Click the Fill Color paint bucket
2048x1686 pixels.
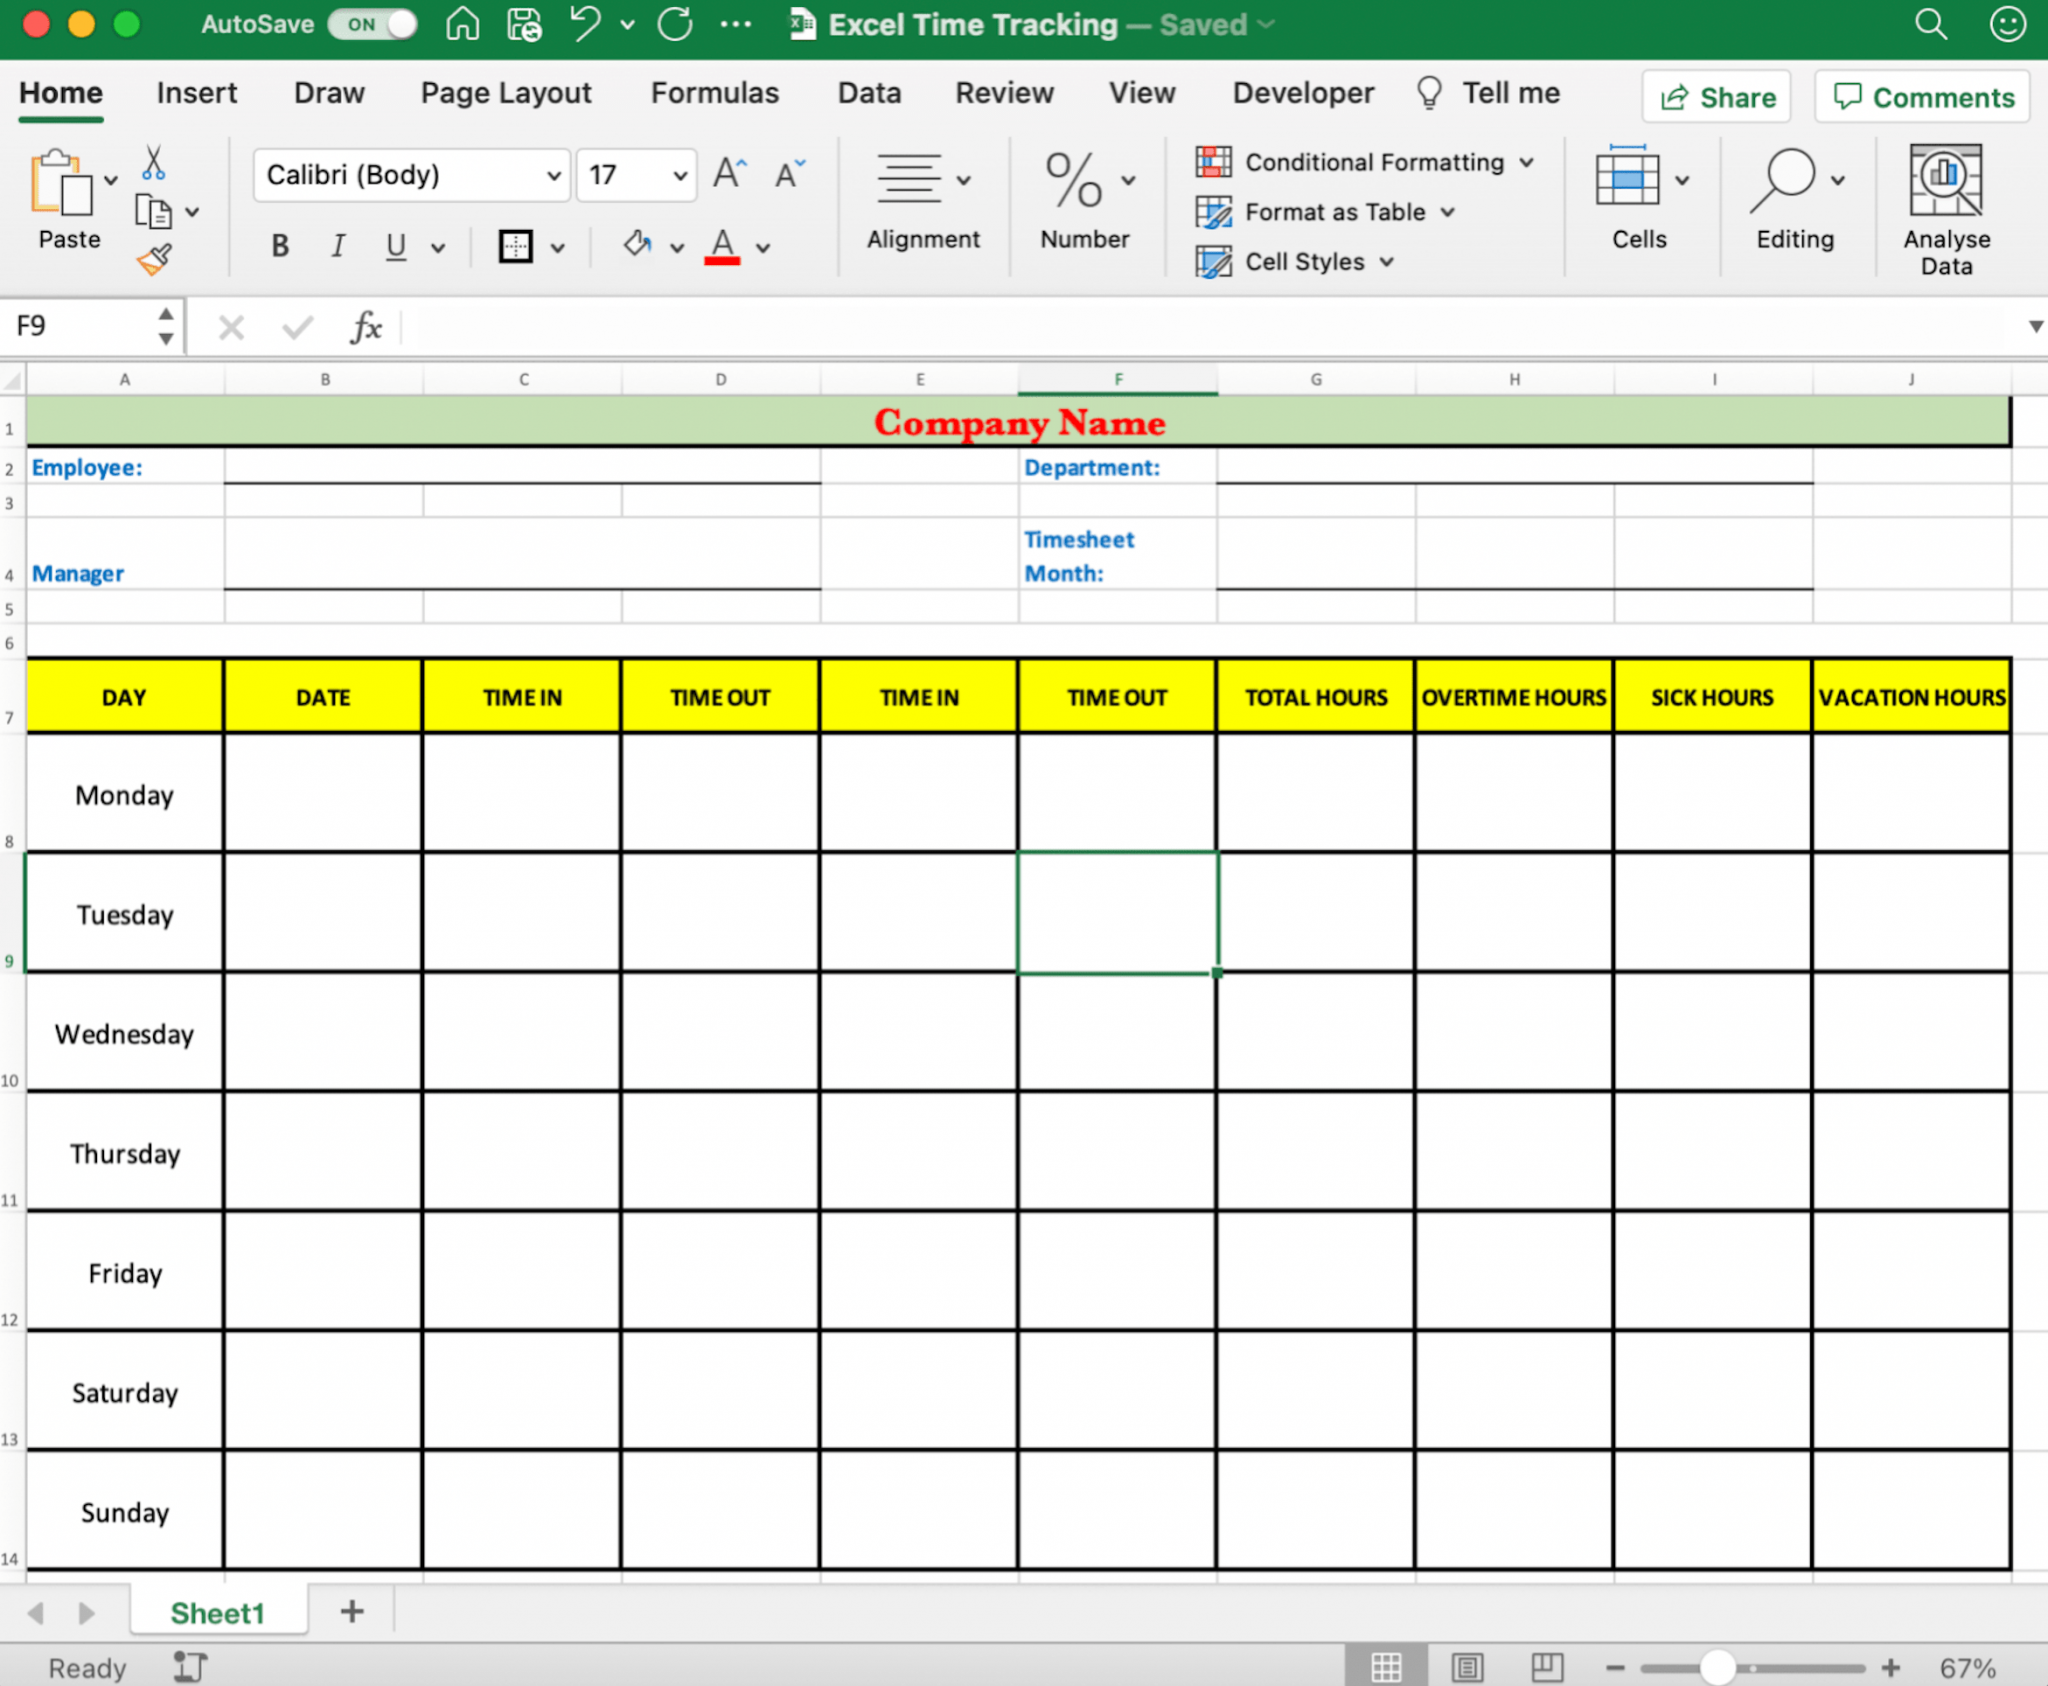(637, 245)
